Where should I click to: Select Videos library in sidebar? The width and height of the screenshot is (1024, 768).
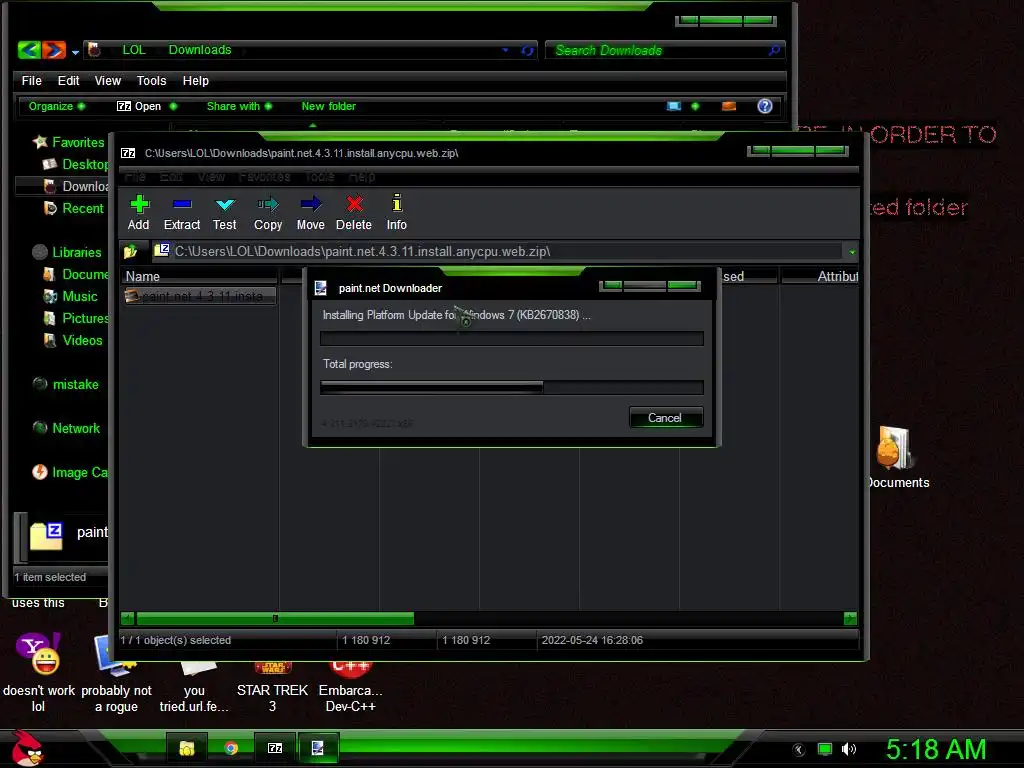[x=73, y=340]
